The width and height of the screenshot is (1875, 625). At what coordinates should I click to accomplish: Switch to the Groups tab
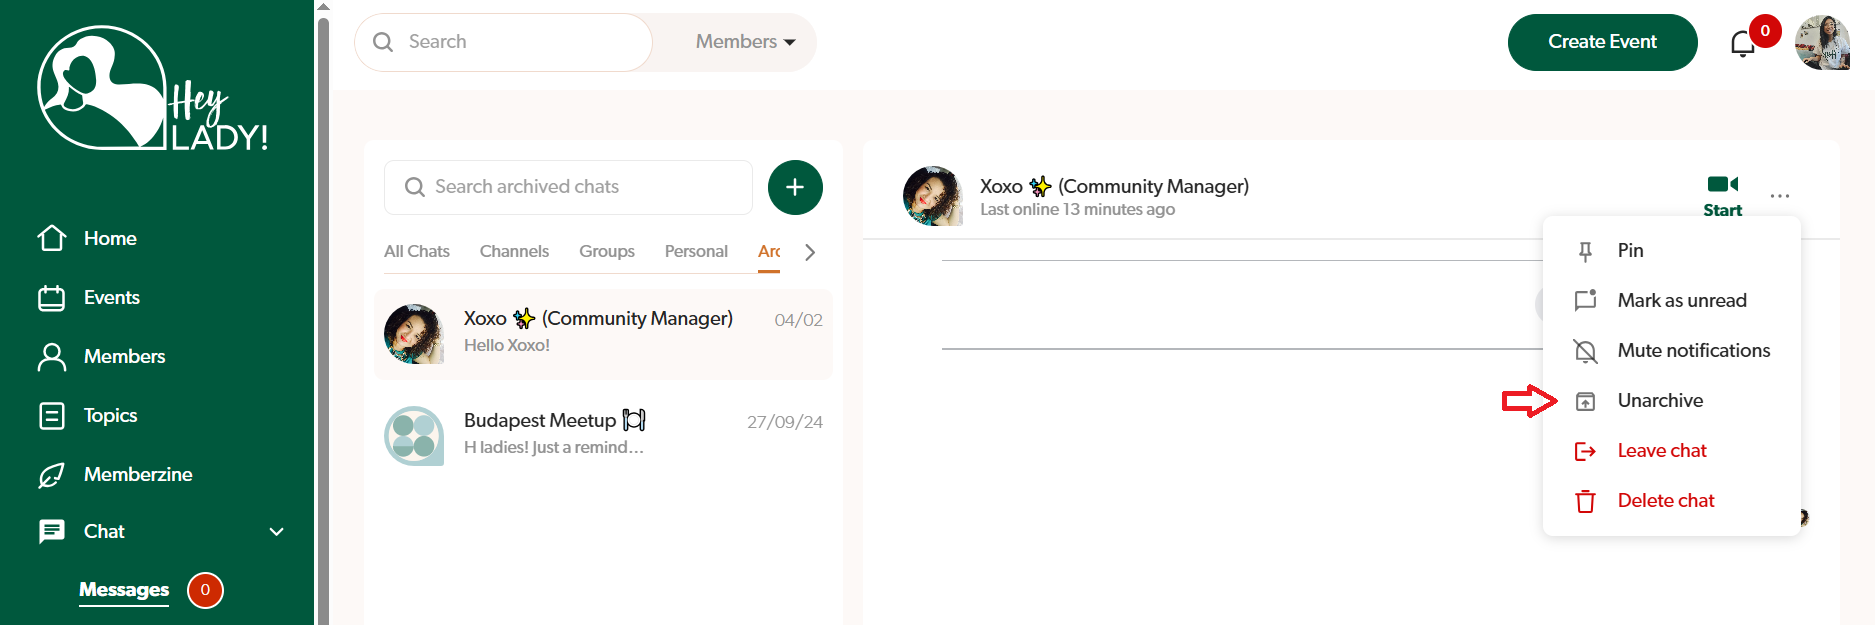(606, 252)
